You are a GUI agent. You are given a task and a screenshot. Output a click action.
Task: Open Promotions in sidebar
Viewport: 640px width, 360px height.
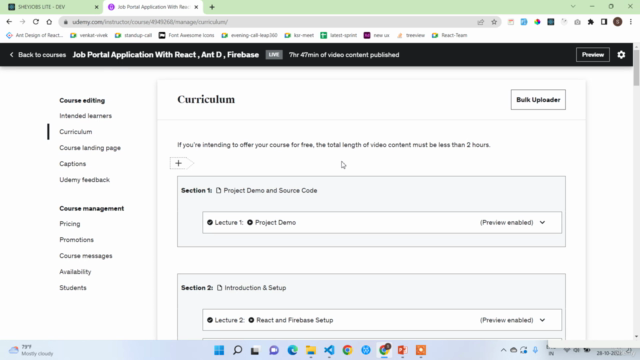pyautogui.click(x=76, y=240)
